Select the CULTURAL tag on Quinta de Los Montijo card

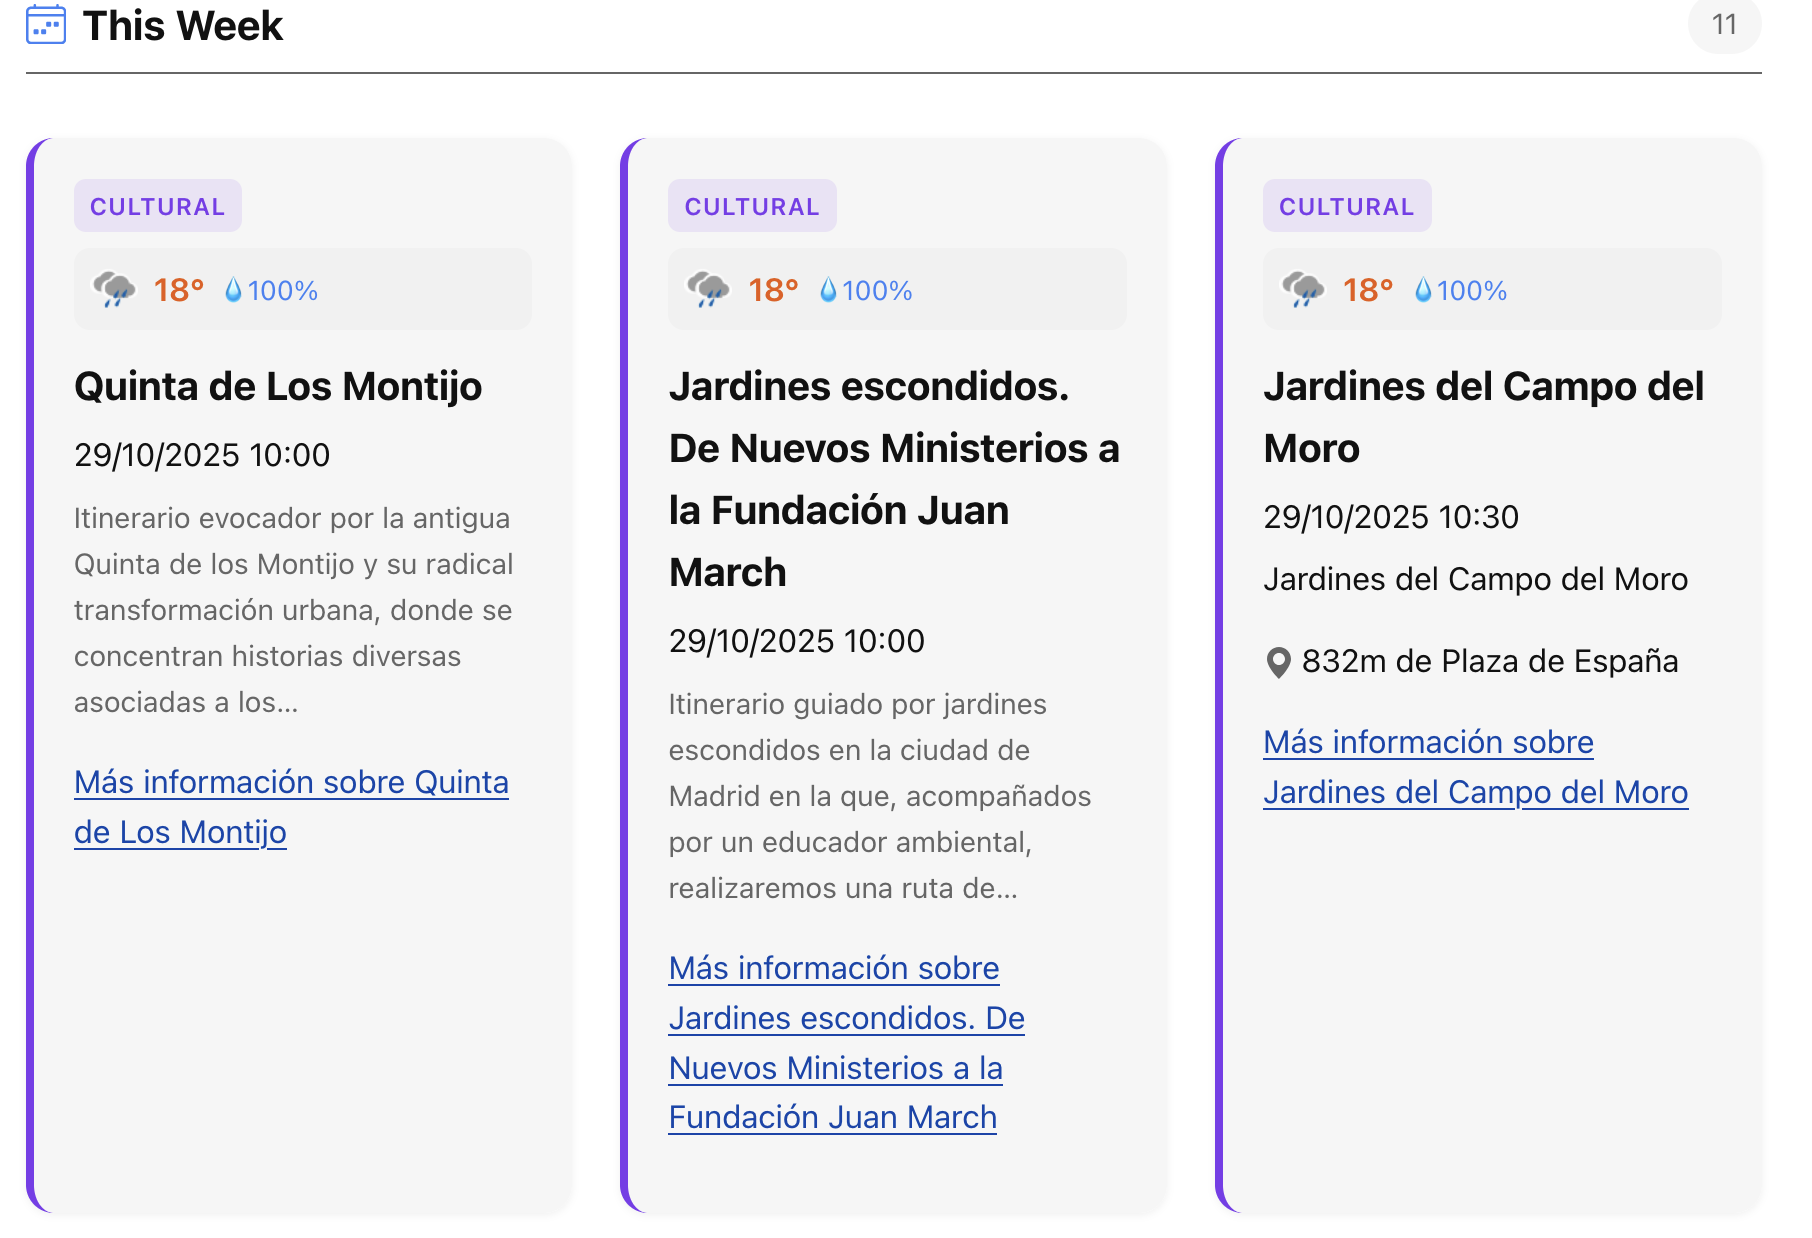[157, 206]
